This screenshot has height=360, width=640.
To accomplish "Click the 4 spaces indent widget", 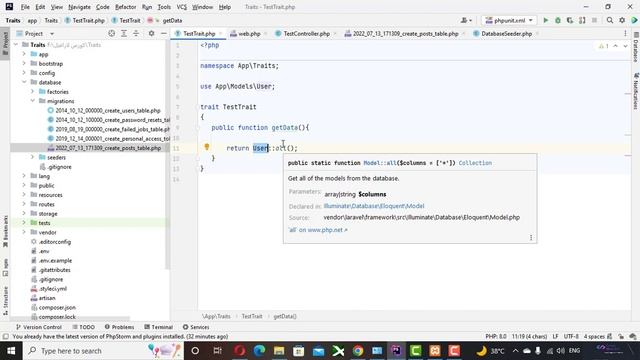I will (594, 336).
